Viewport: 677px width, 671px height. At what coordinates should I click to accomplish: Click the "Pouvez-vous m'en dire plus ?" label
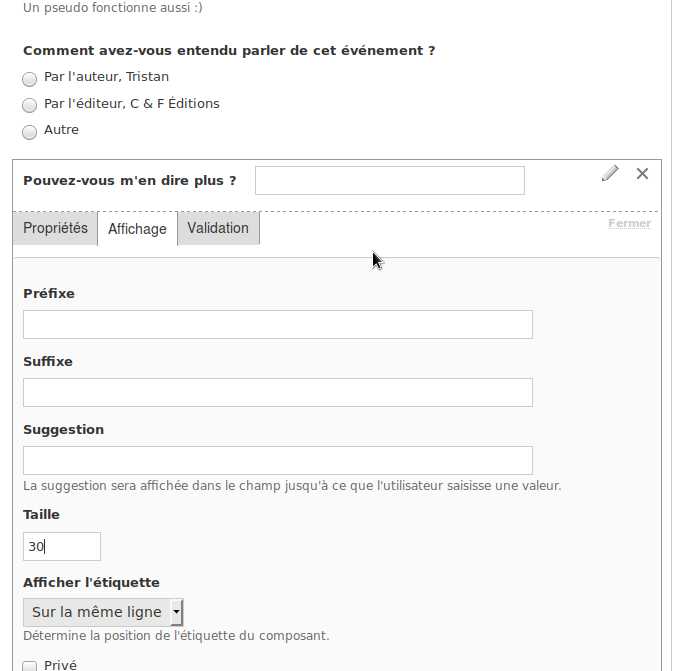(x=130, y=180)
